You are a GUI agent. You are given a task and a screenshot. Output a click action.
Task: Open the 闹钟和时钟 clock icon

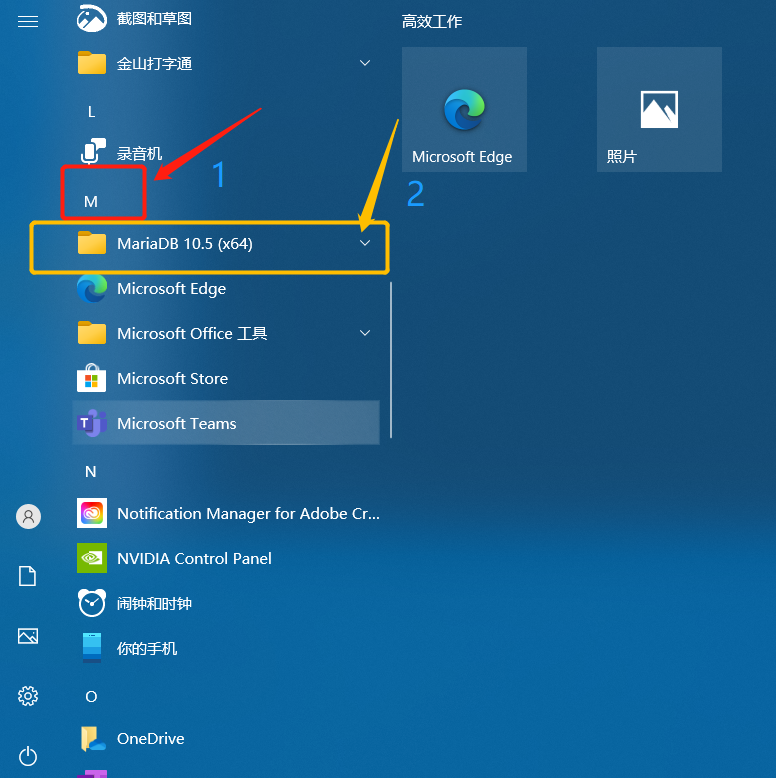(92, 603)
